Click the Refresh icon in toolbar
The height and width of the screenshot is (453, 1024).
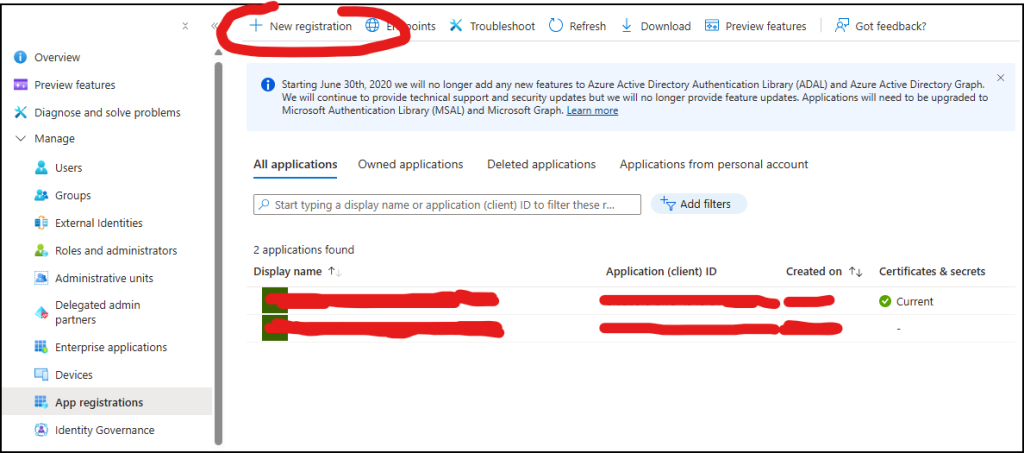pyautogui.click(x=556, y=26)
